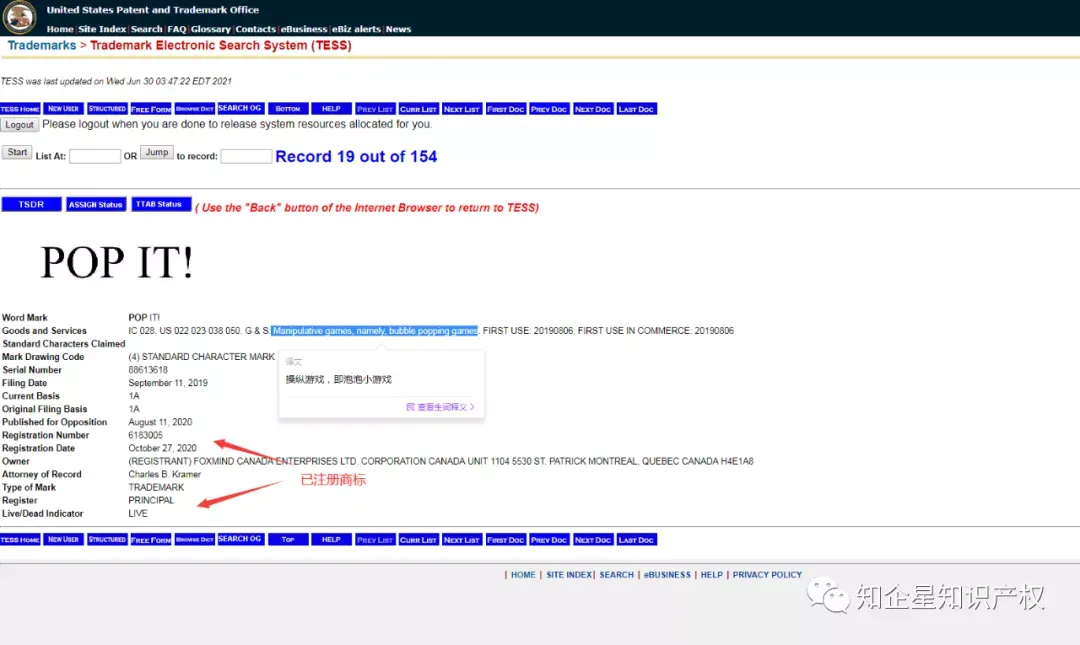Image resolution: width=1080 pixels, height=645 pixels.
Task: Follow the Trademarks breadcrumb link
Action: tap(41, 45)
